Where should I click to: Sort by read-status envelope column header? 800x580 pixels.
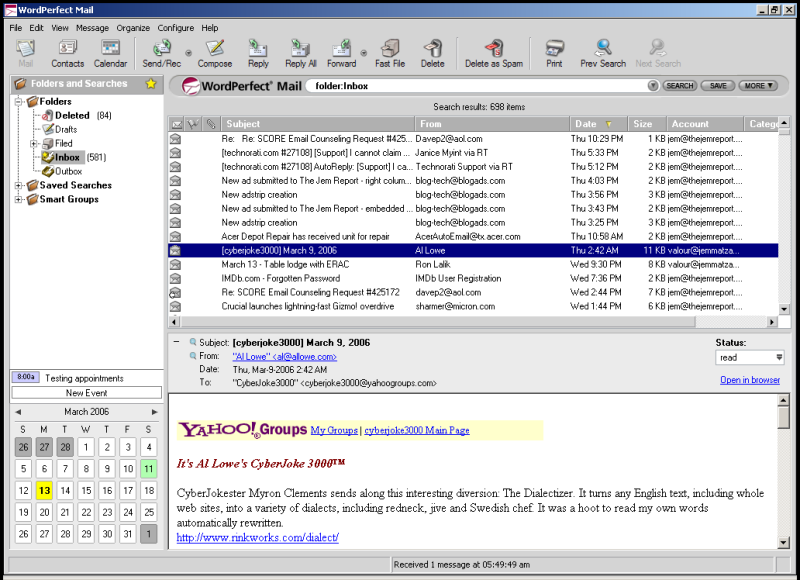177,124
